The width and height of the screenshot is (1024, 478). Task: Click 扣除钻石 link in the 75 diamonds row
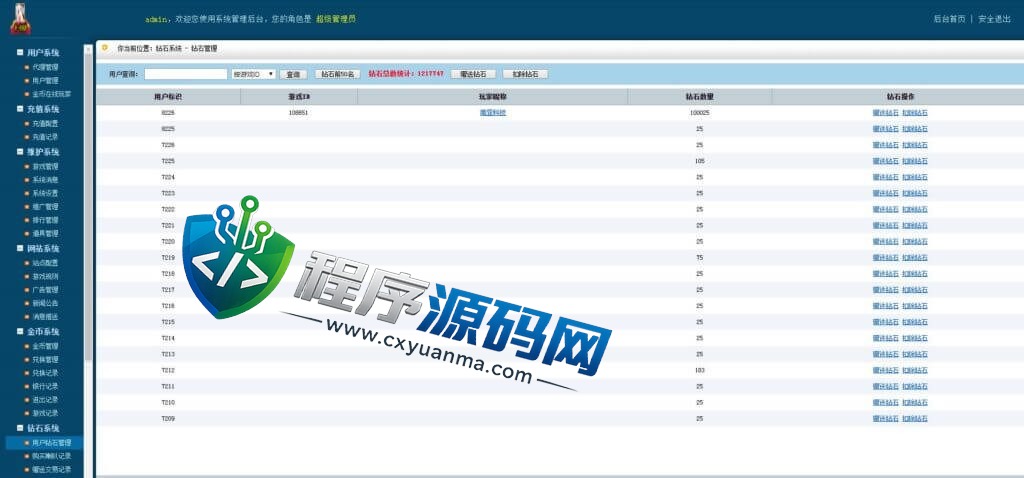pyautogui.click(x=915, y=257)
